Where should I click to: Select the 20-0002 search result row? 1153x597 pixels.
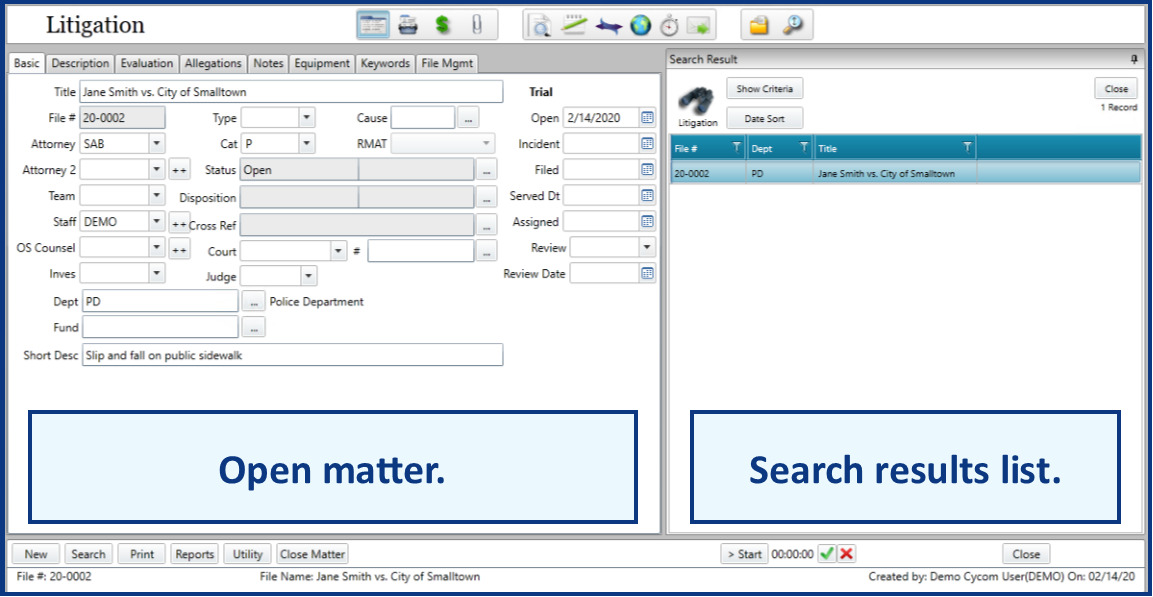(906, 174)
